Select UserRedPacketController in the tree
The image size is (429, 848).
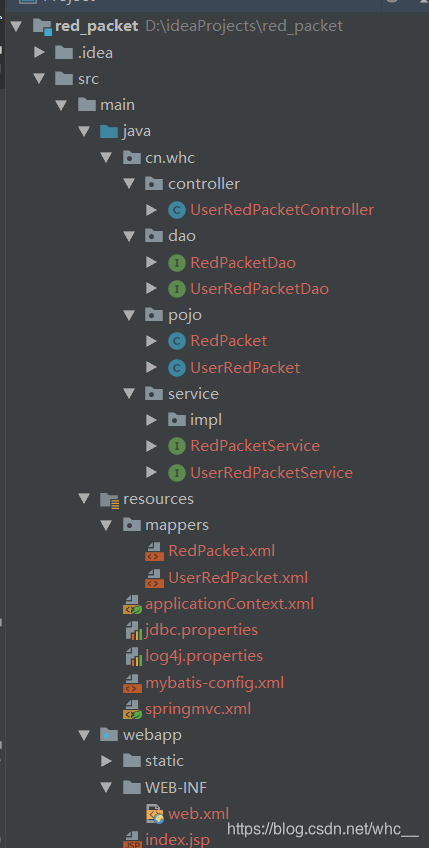pyautogui.click(x=282, y=210)
